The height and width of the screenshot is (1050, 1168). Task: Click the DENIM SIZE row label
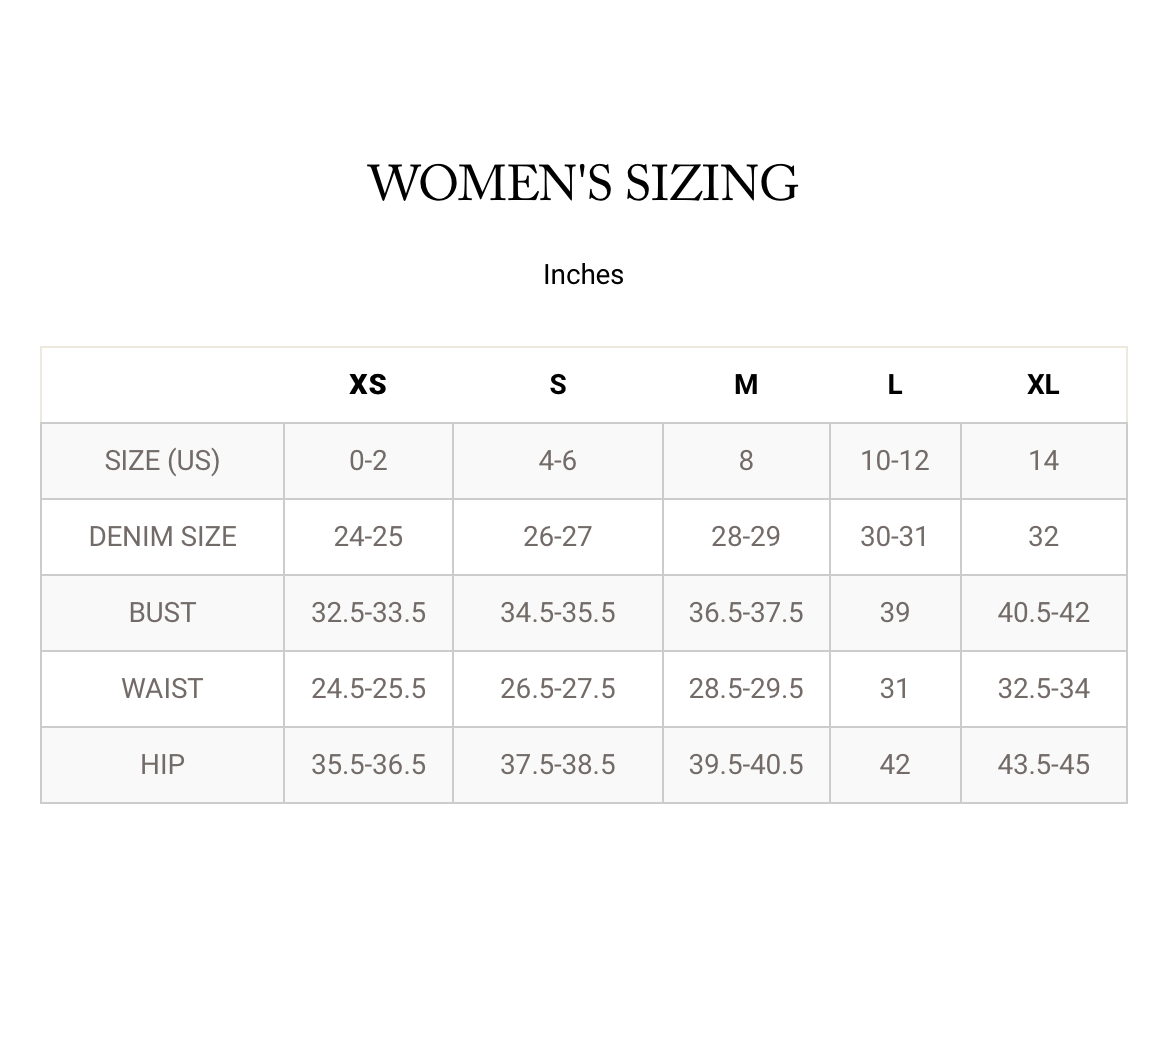[x=162, y=537]
